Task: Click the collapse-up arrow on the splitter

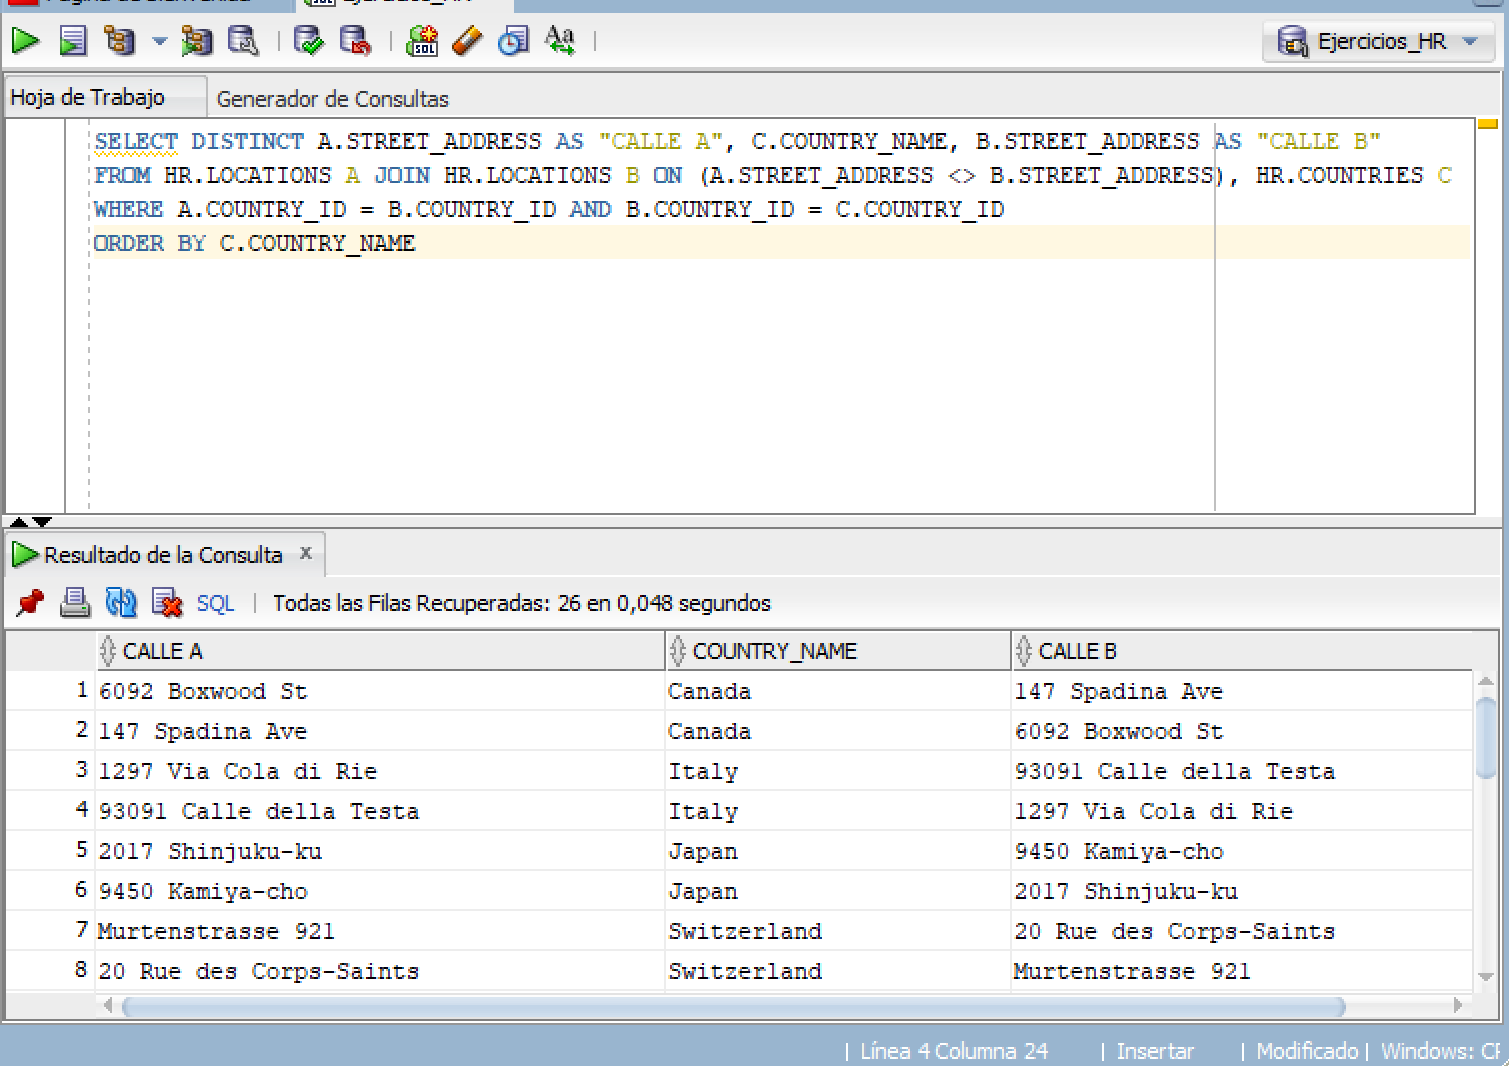Action: [x=18, y=522]
